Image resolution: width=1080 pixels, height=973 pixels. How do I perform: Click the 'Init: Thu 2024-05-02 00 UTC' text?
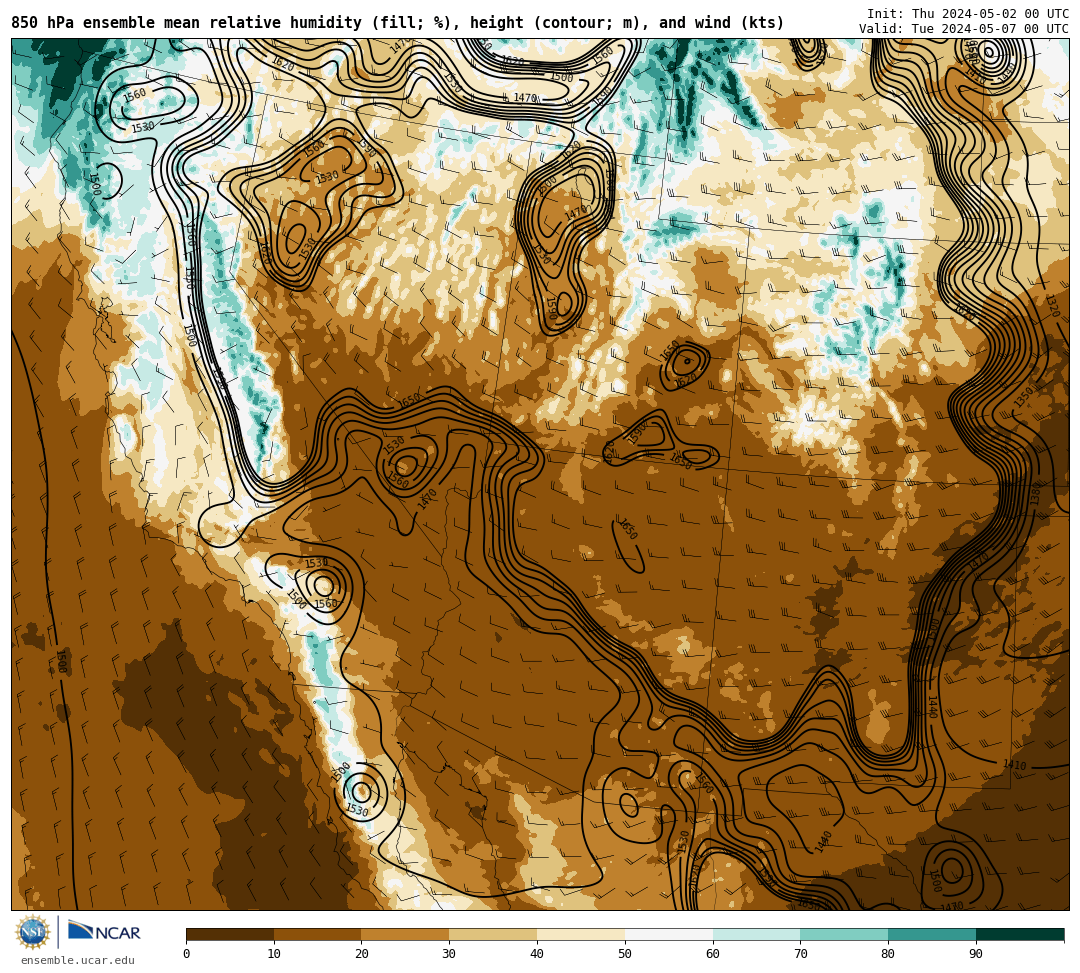968,14
